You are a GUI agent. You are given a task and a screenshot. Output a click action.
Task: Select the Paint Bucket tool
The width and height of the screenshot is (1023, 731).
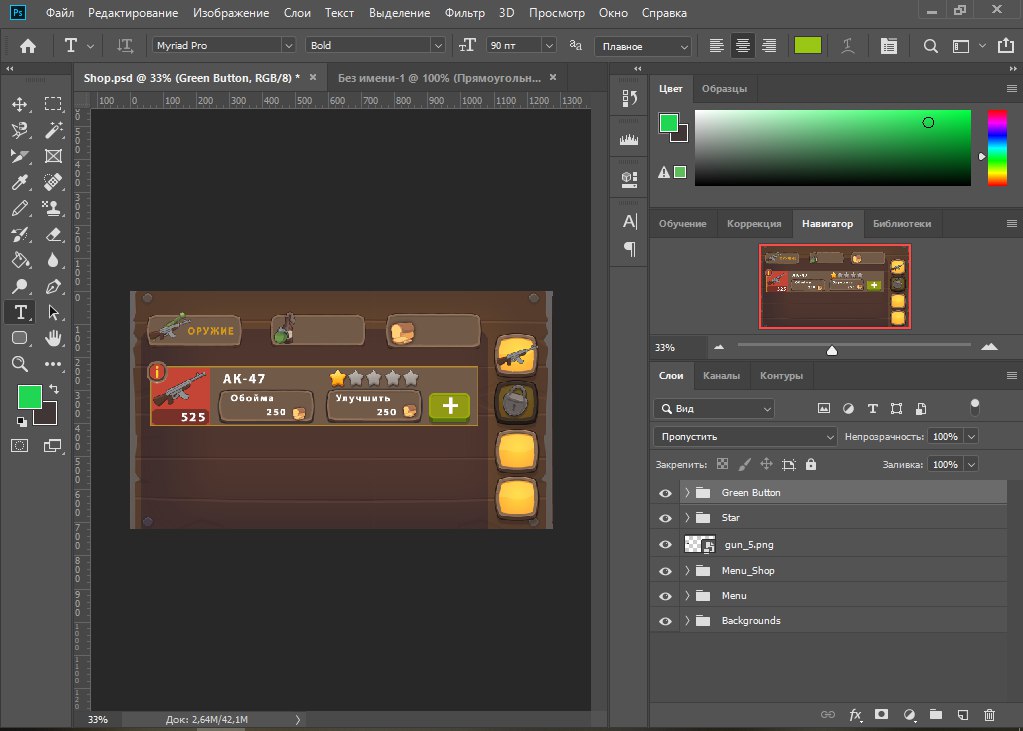[20, 260]
